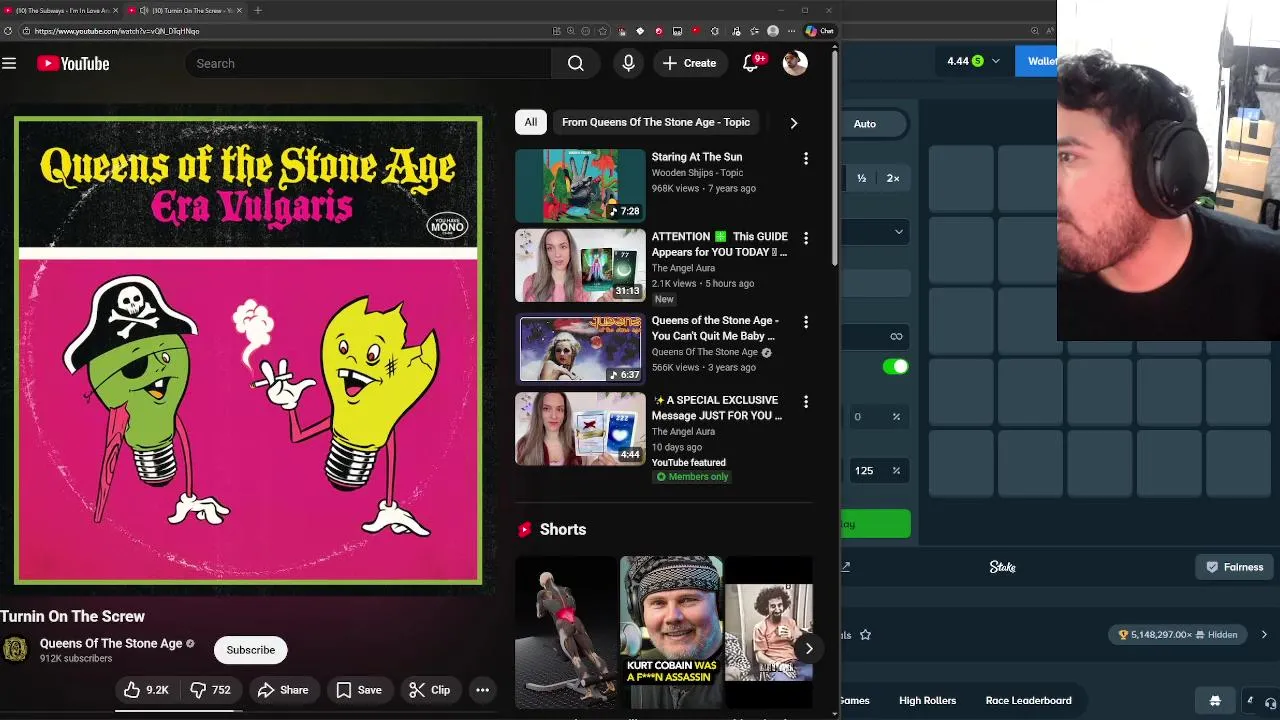Open the Kurt Cobain Short thumbnail
1280x720 pixels.
click(x=671, y=632)
